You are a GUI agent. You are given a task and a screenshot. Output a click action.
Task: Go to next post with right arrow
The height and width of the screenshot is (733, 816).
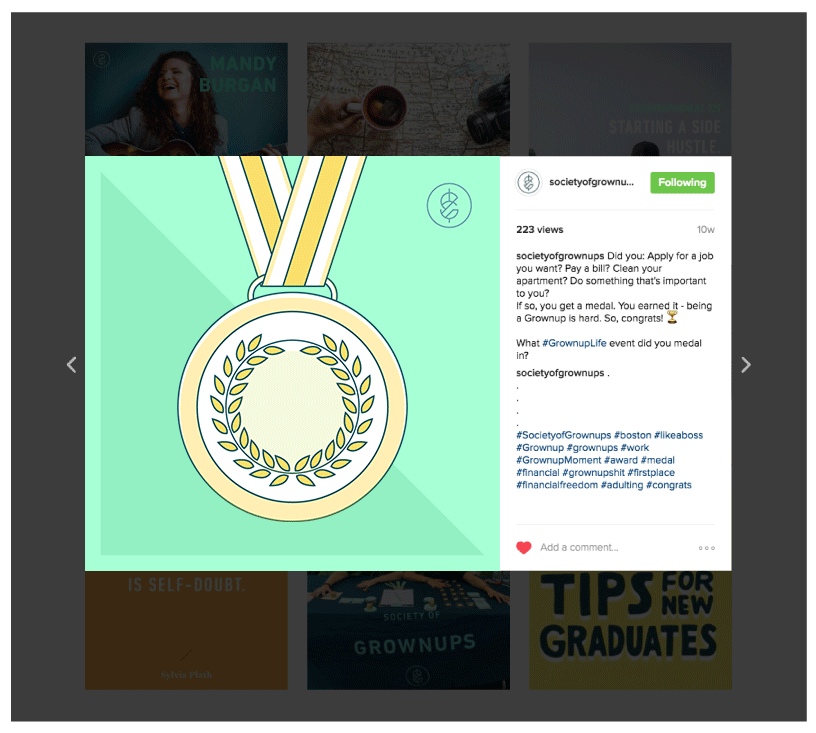click(746, 365)
